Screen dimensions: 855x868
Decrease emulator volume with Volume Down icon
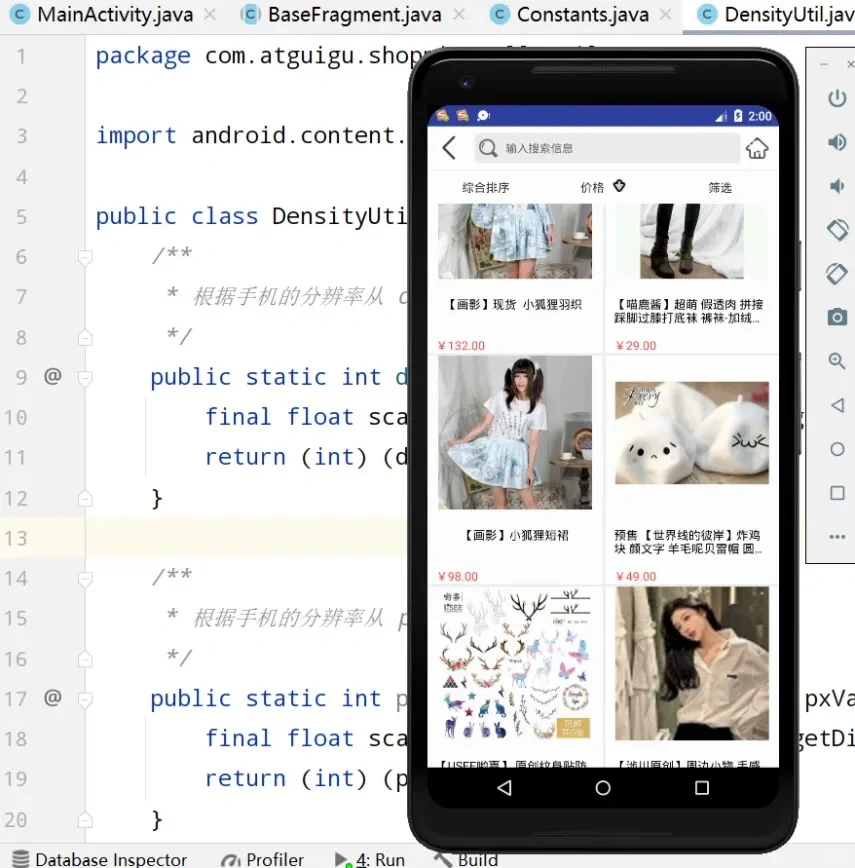836,186
